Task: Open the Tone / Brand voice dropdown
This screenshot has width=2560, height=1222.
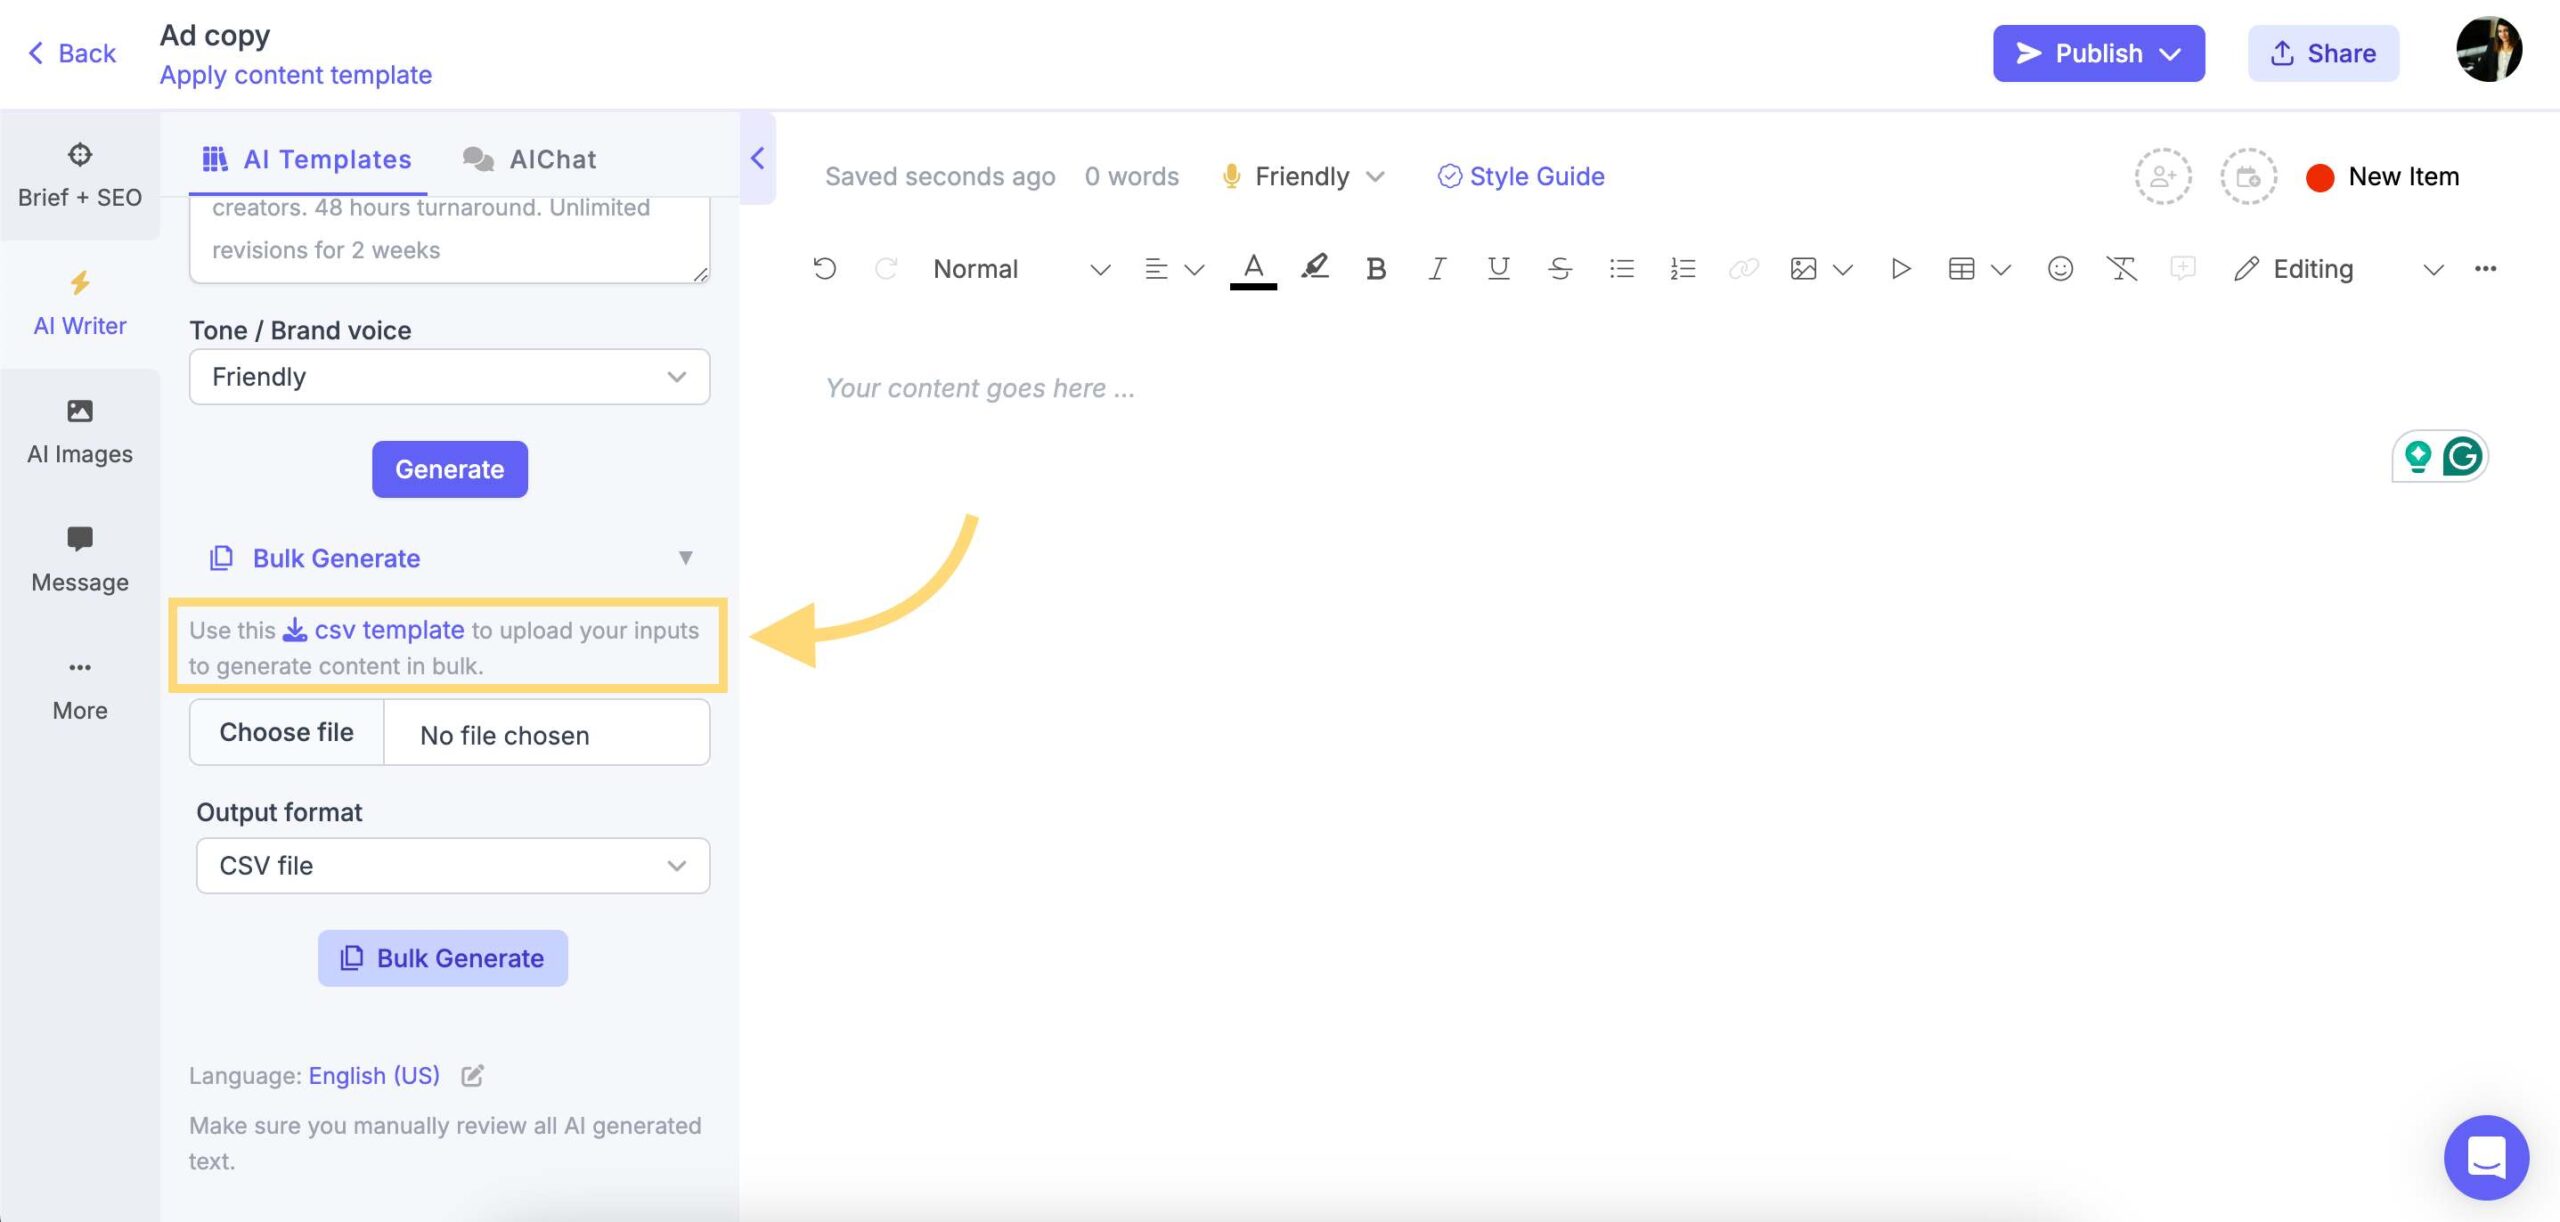Action: 449,377
